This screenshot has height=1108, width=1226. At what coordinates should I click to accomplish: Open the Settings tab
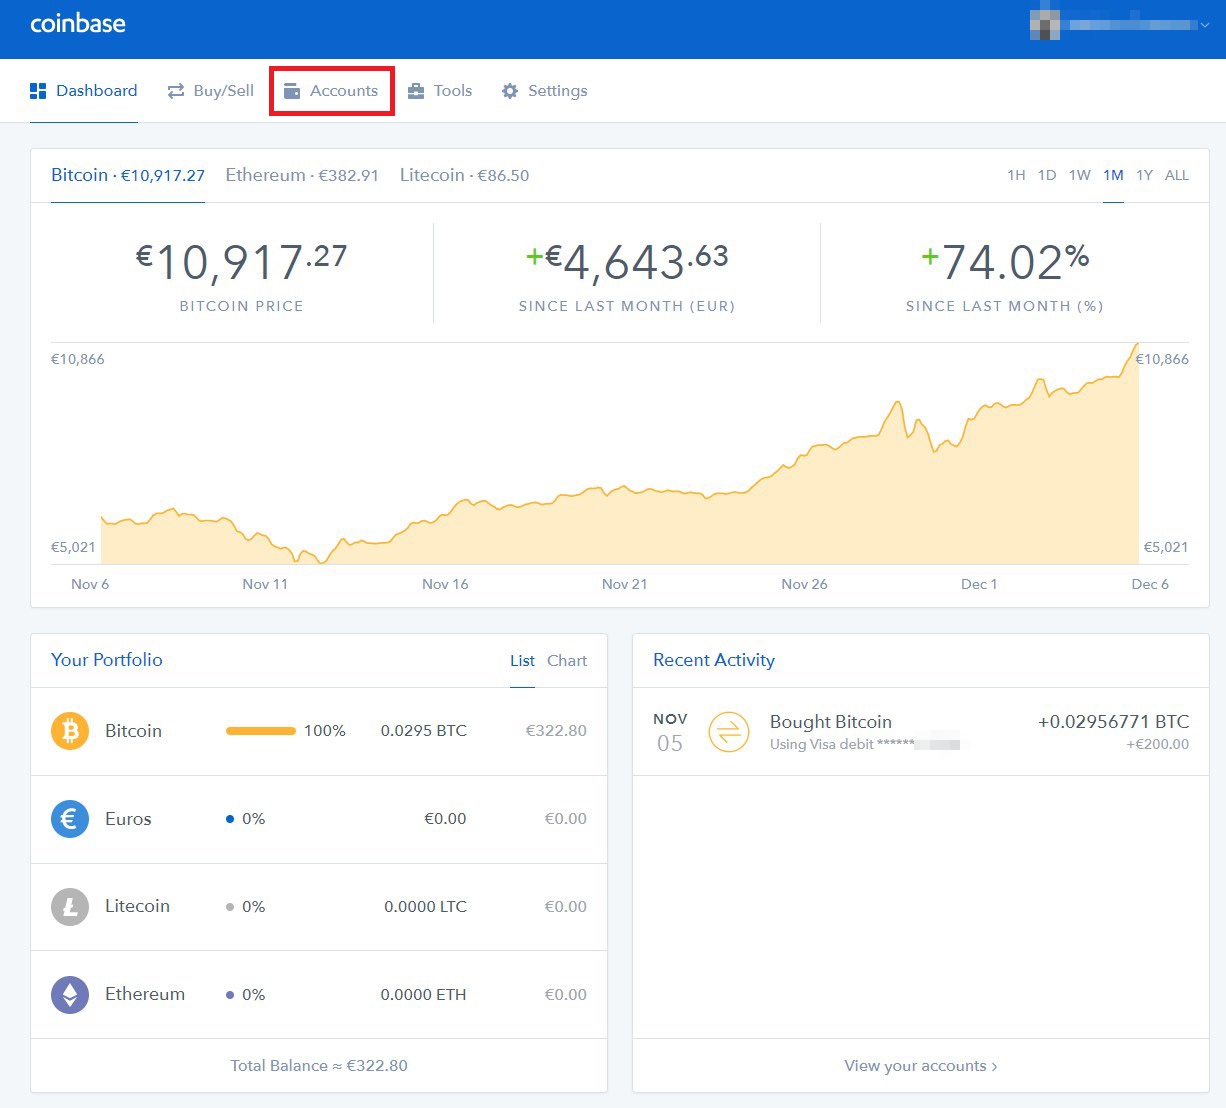(545, 91)
